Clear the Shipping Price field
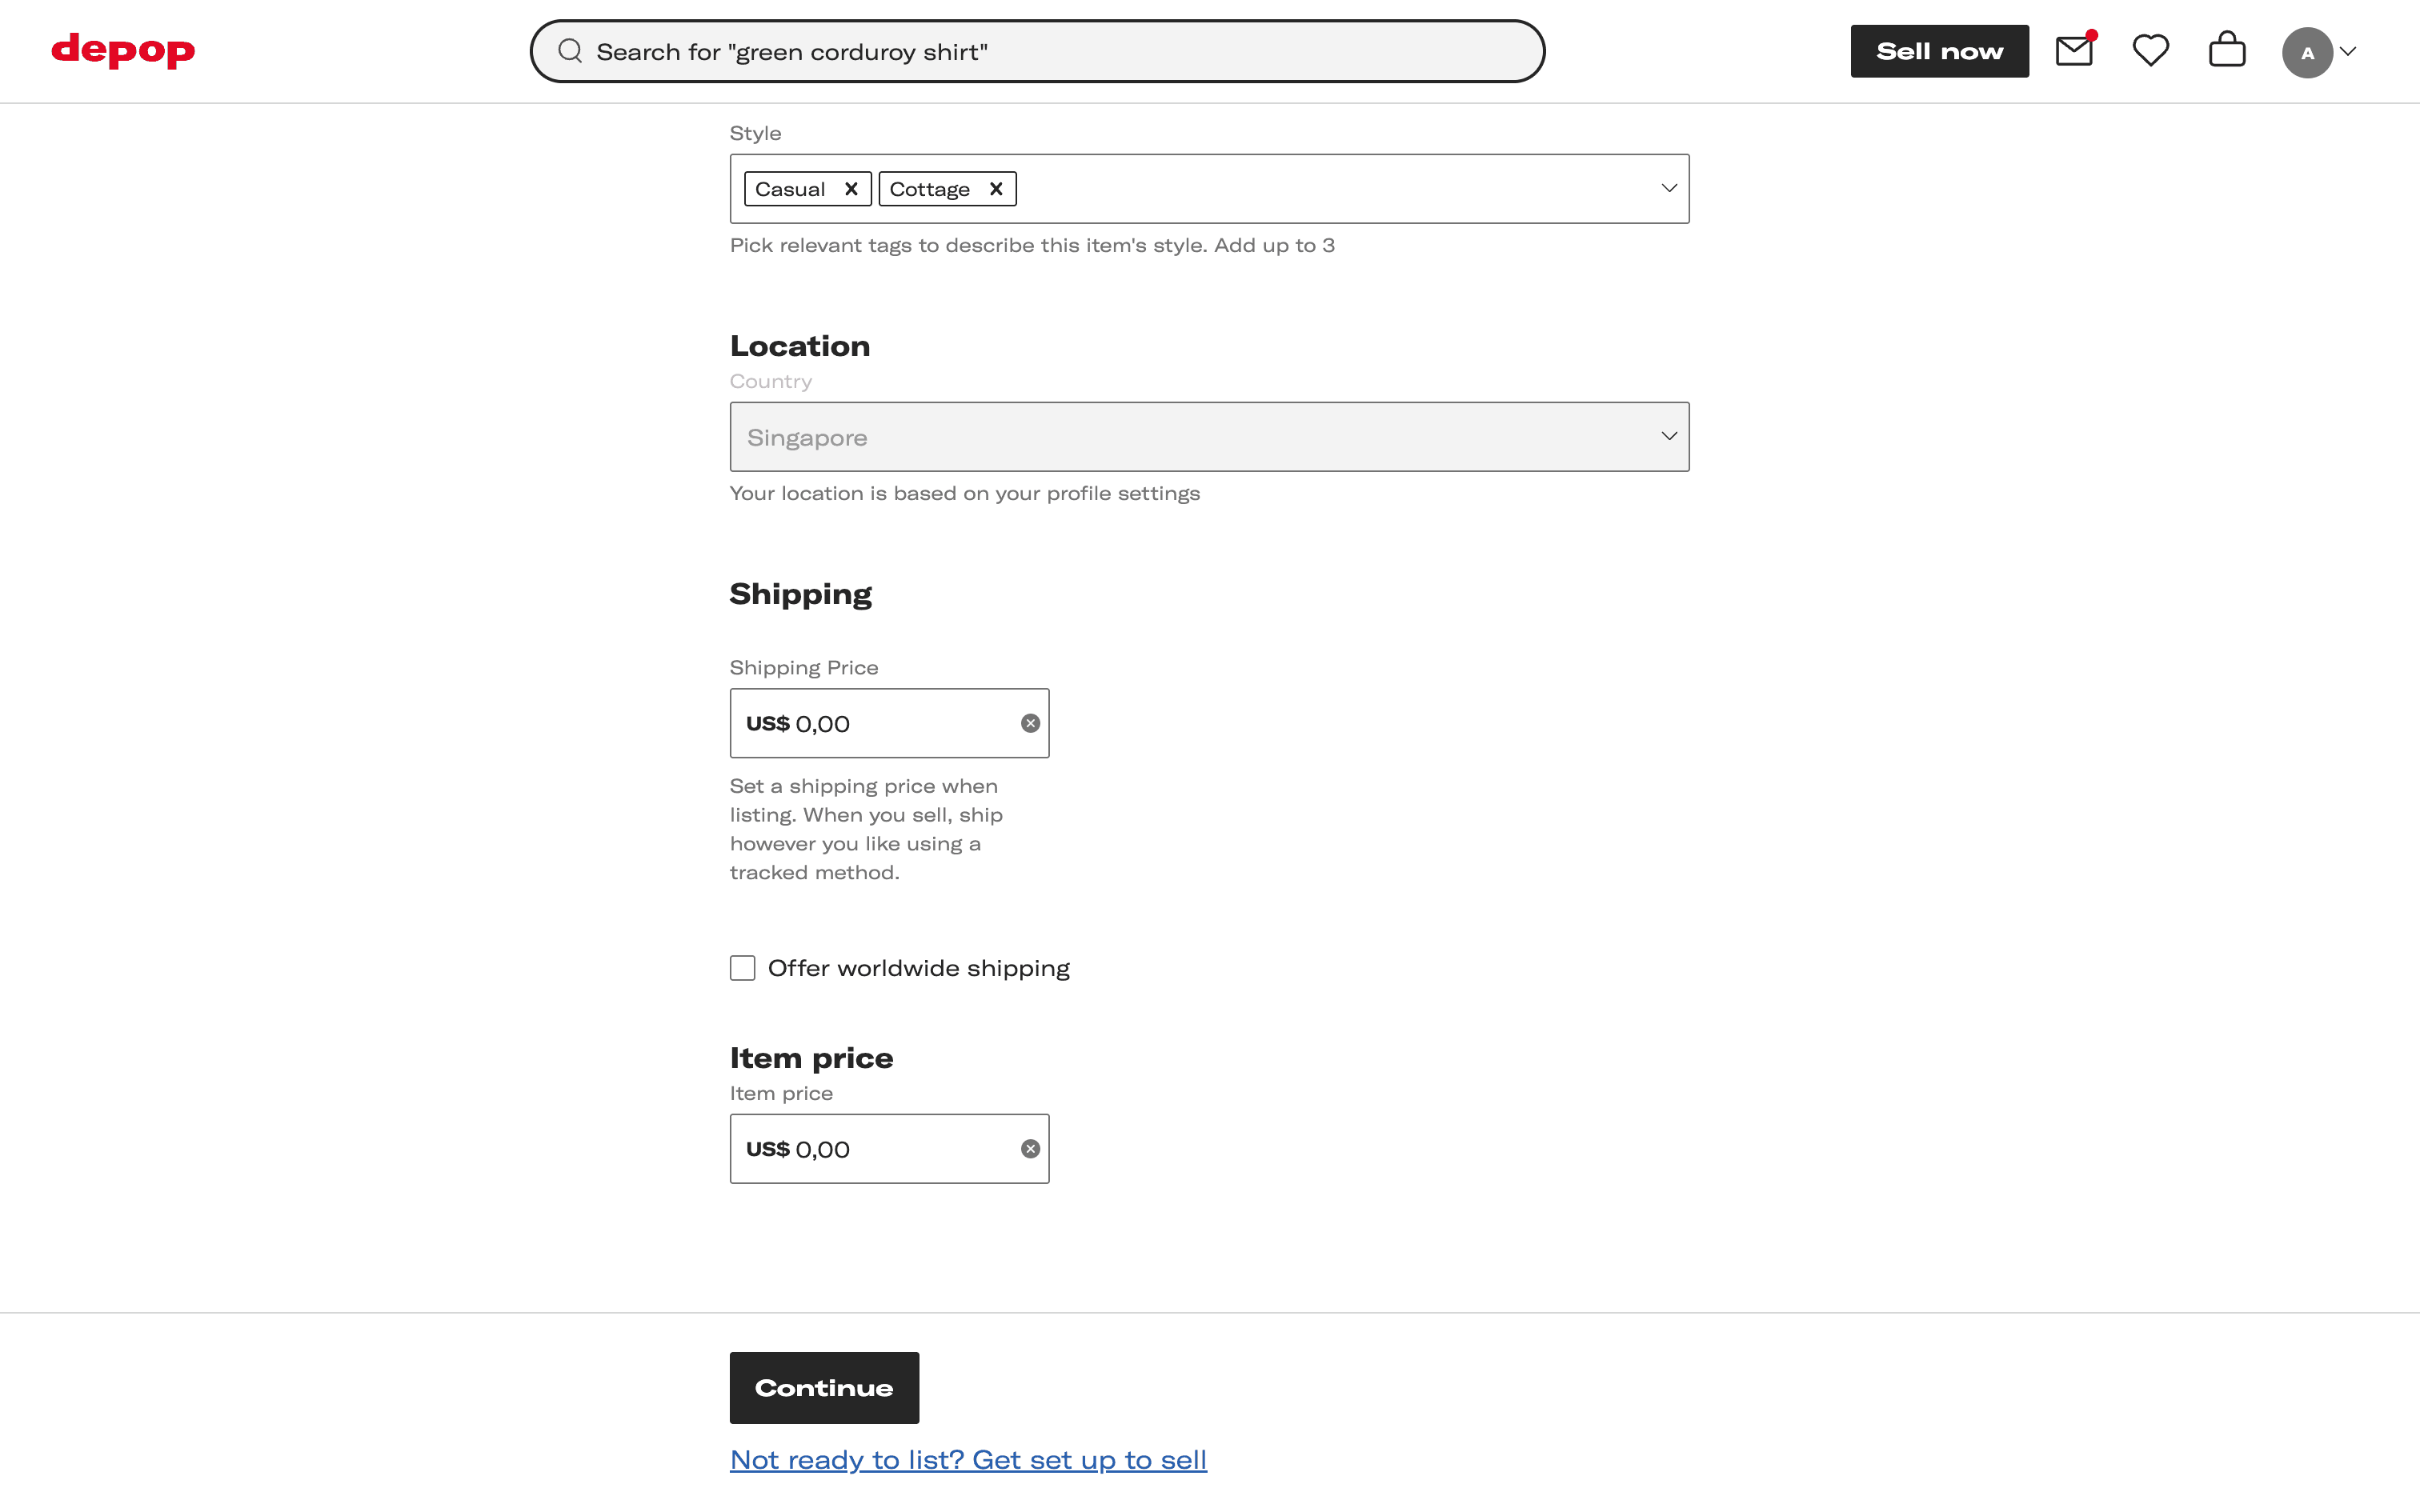 [1030, 723]
